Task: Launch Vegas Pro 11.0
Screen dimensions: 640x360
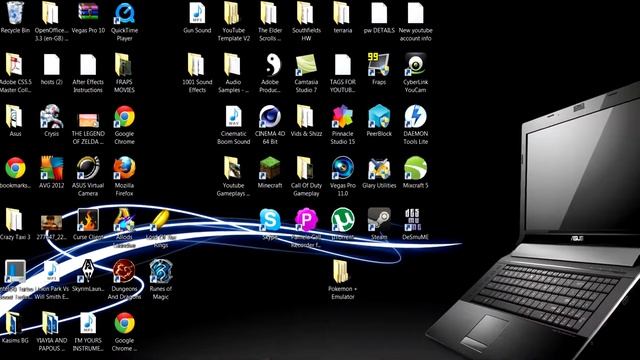Action: 342,168
